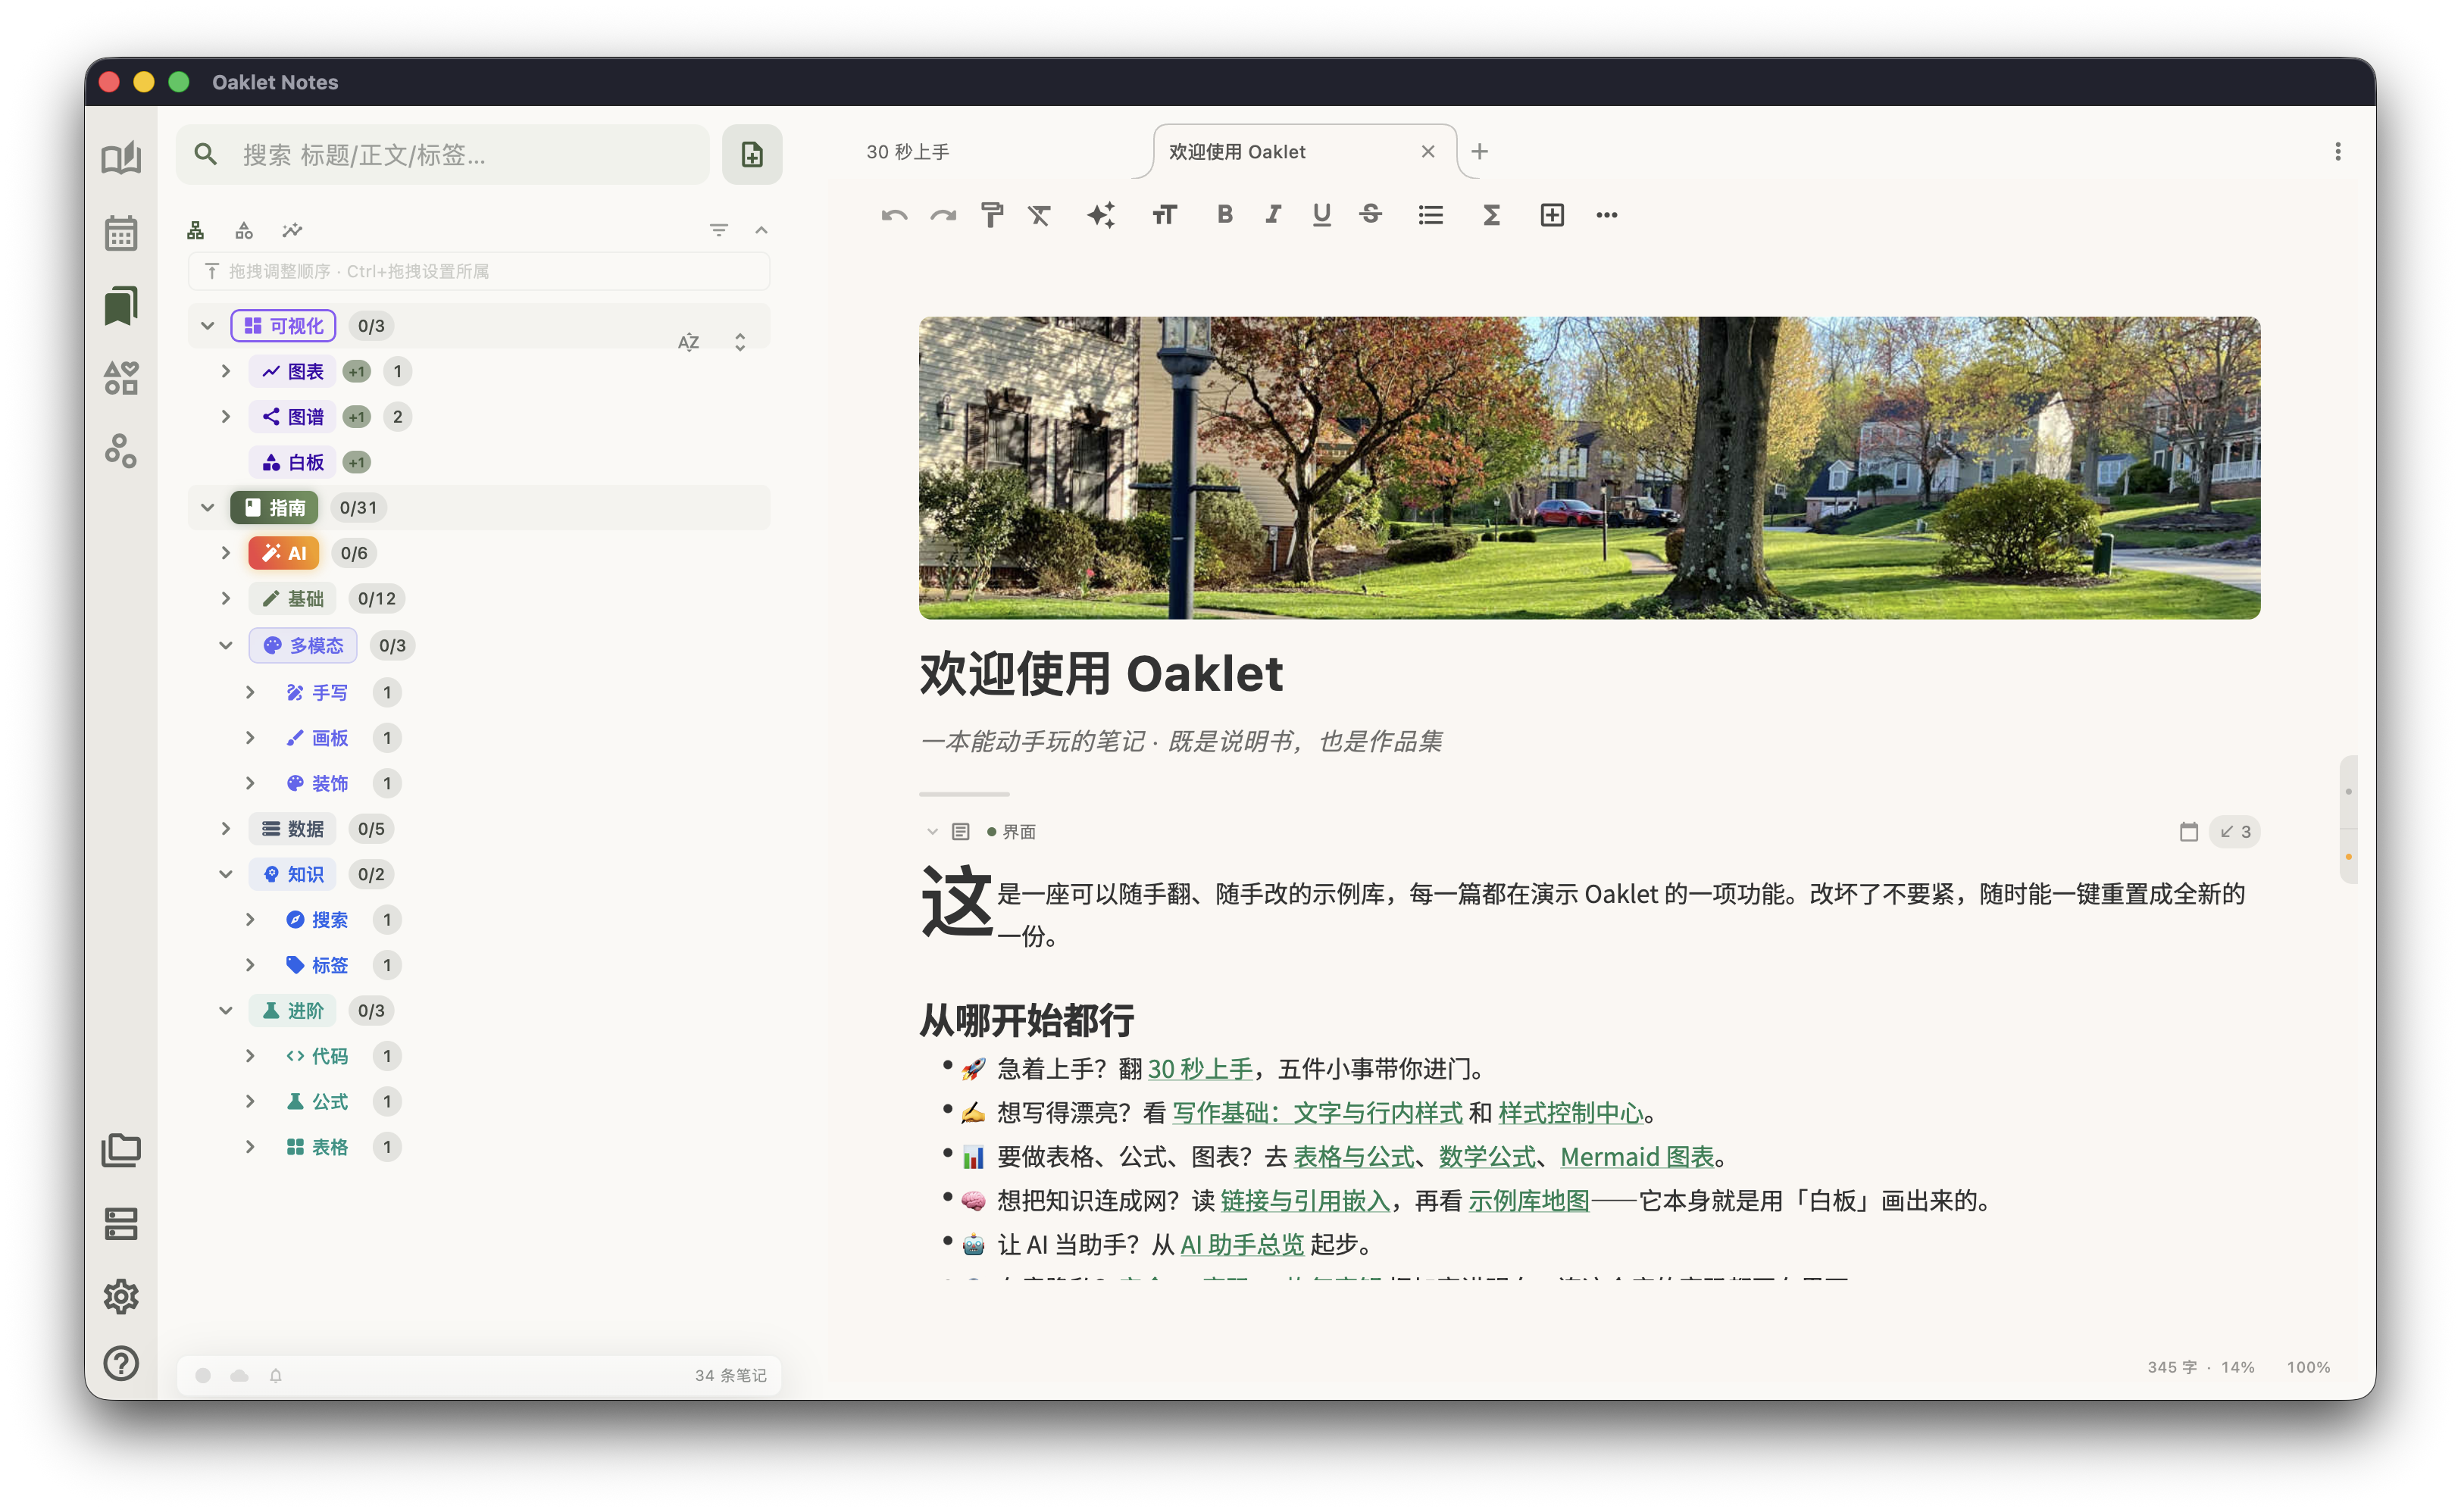Image resolution: width=2461 pixels, height=1512 pixels.
Task: Toggle italic formatting
Action: click(1273, 215)
